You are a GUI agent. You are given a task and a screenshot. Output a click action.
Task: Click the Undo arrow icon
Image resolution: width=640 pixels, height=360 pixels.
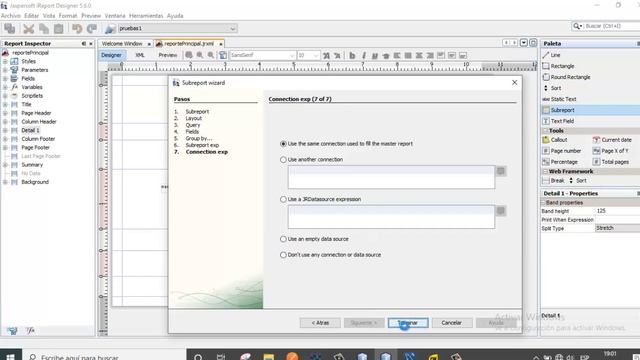(x=77, y=29)
